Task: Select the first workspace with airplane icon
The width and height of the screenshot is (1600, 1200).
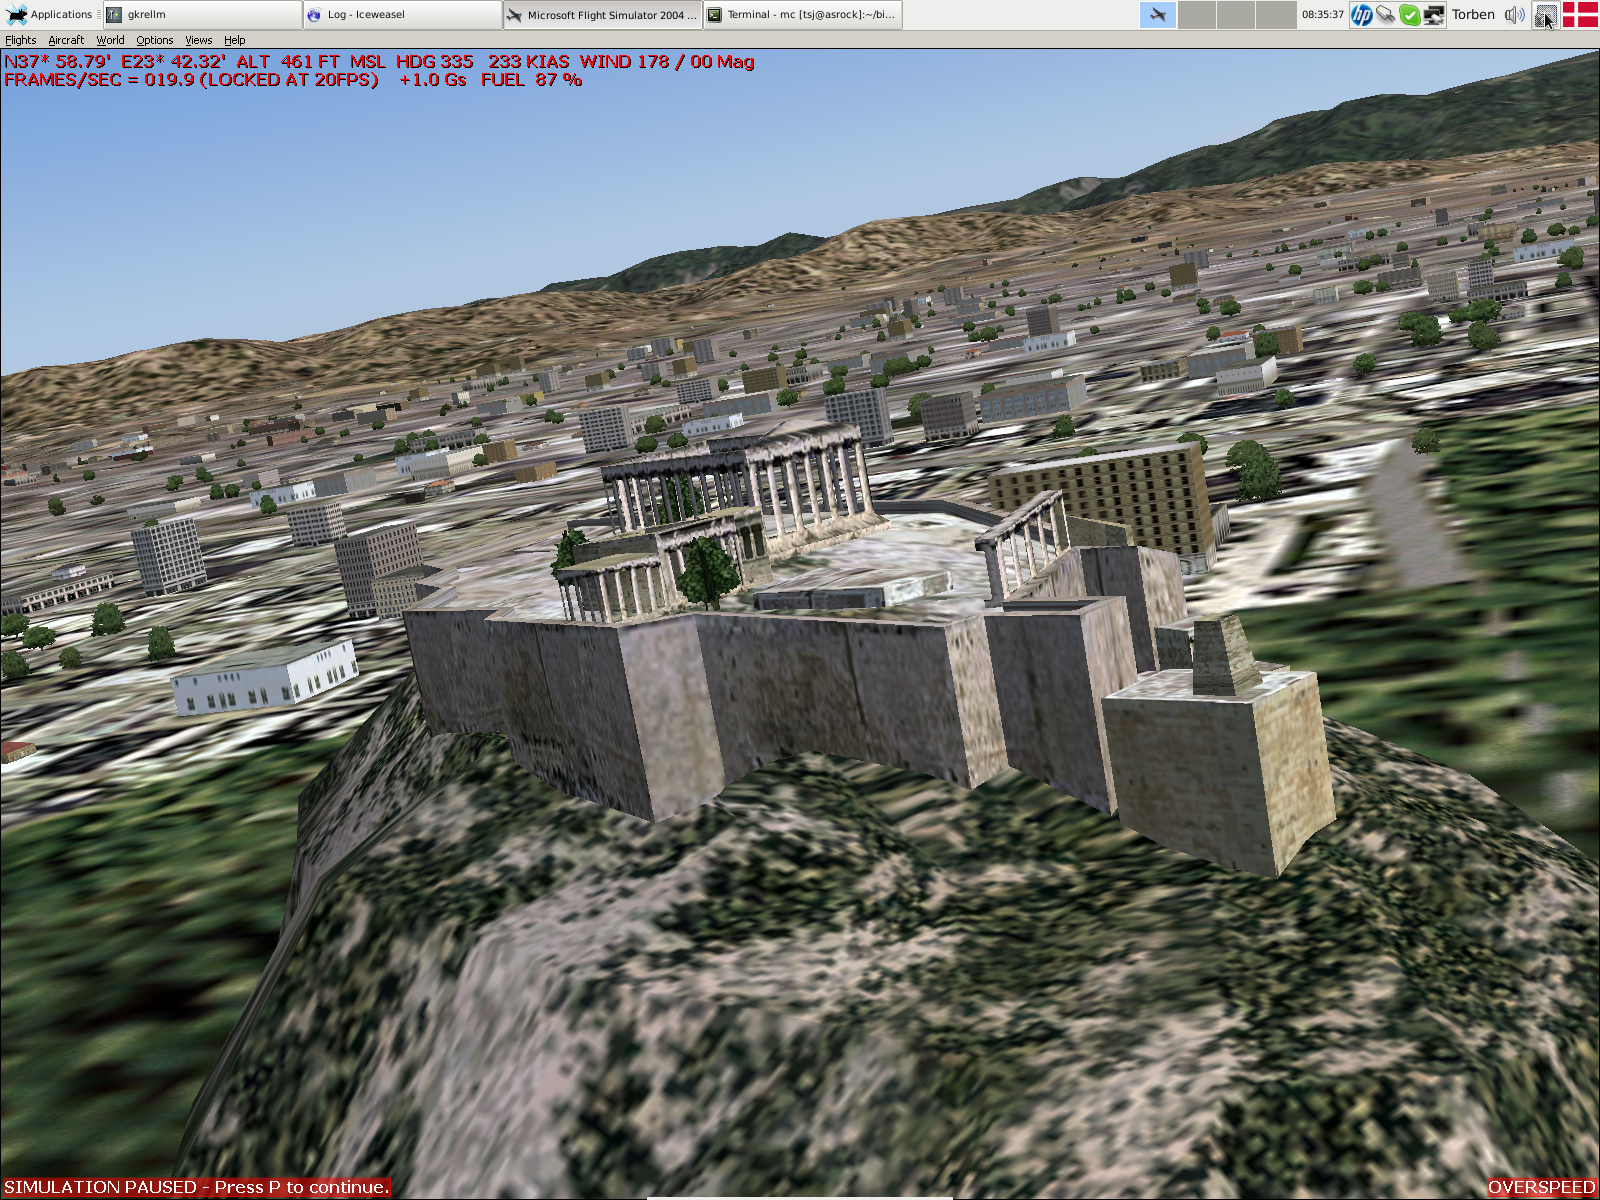Action: pyautogui.click(x=1158, y=14)
